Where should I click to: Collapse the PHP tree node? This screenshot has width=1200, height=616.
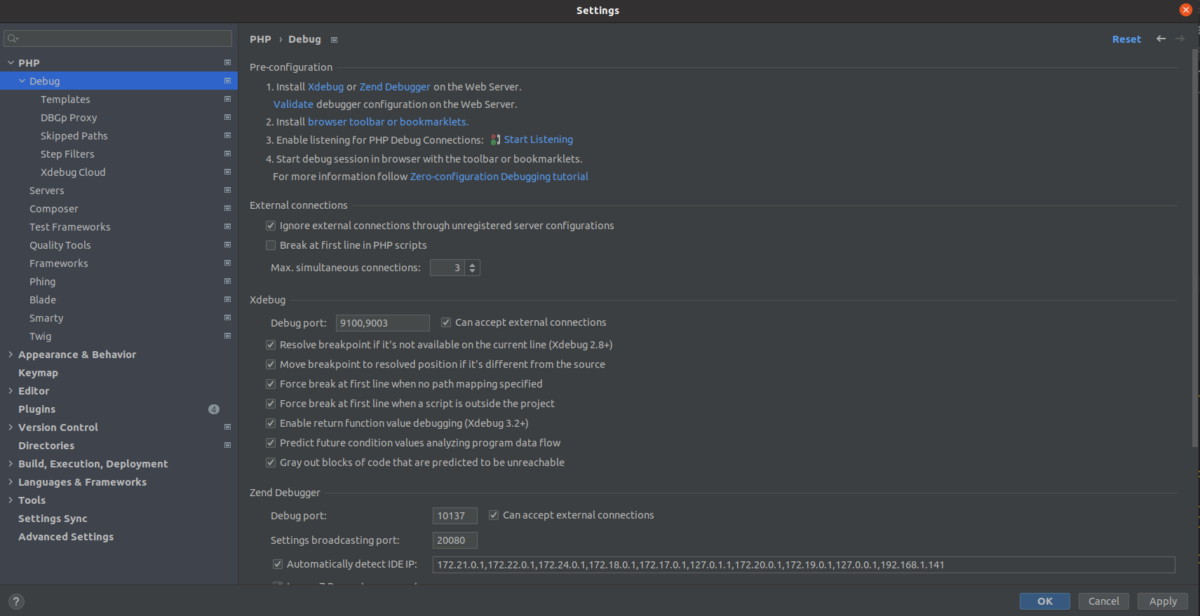click(x=10, y=63)
